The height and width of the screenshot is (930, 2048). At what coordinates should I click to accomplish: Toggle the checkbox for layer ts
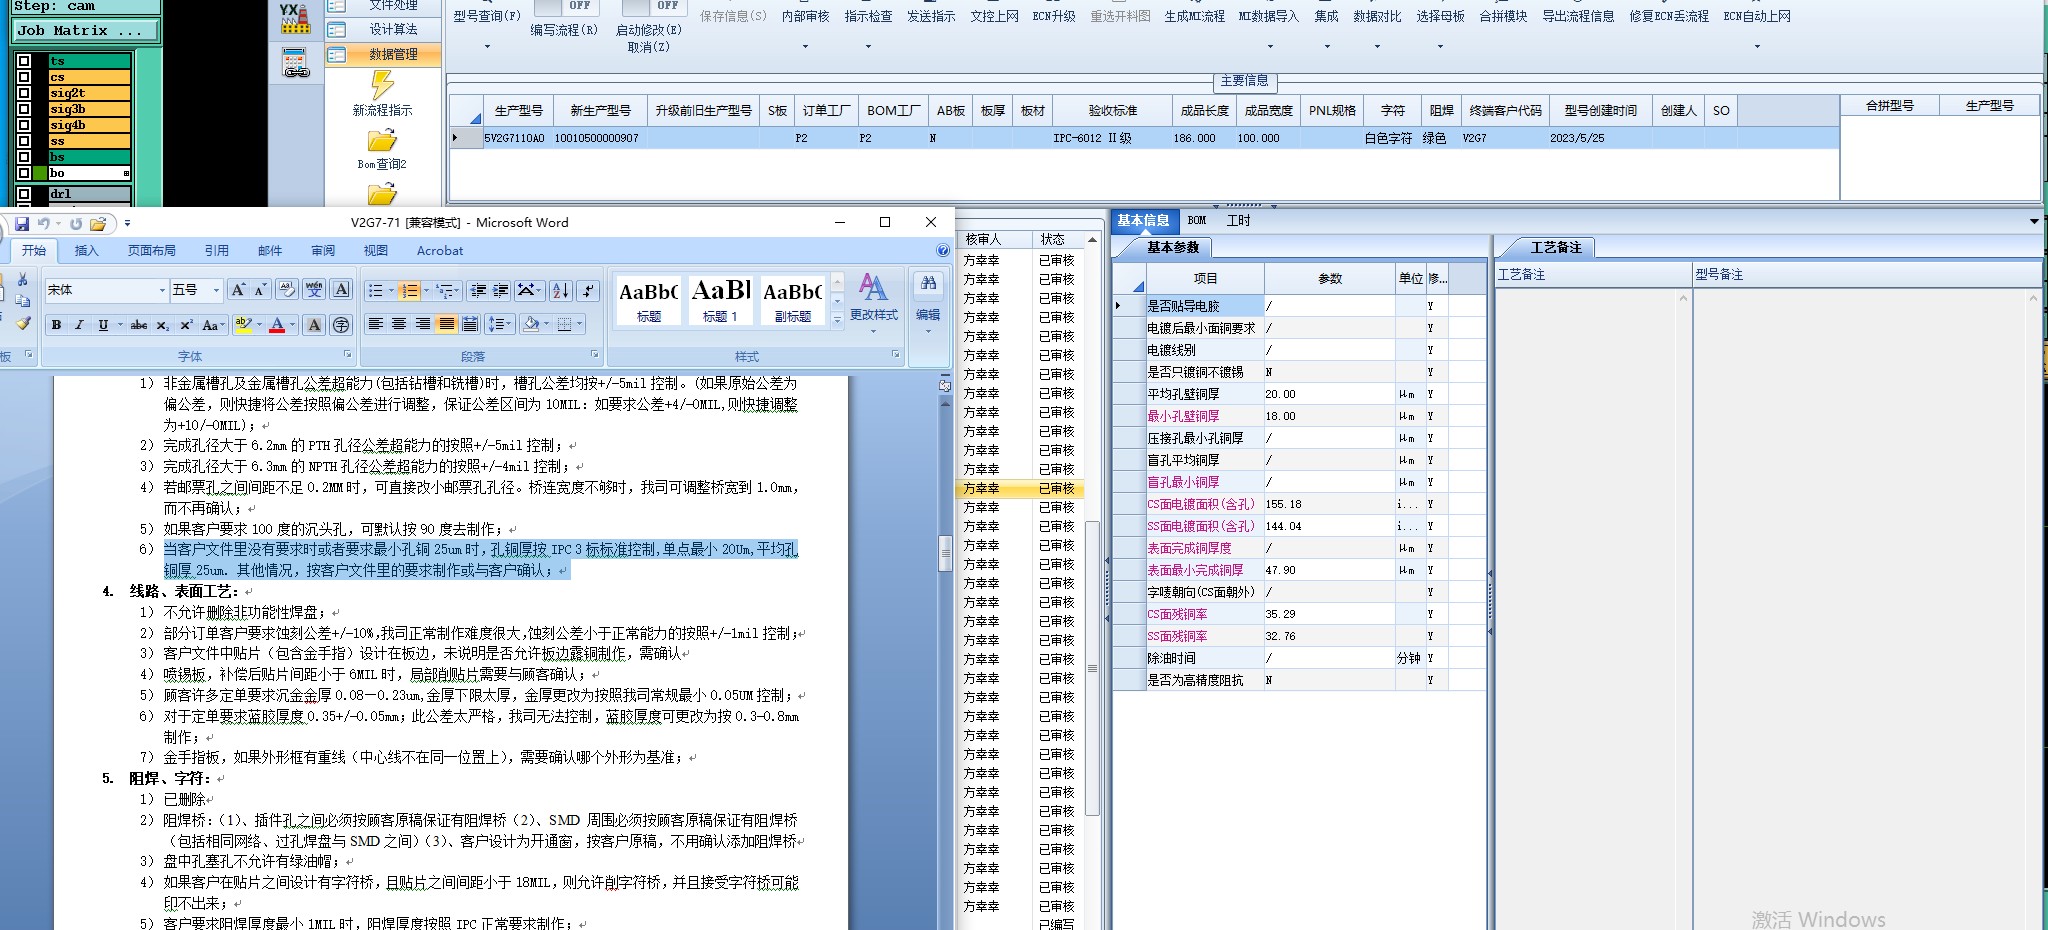point(24,61)
